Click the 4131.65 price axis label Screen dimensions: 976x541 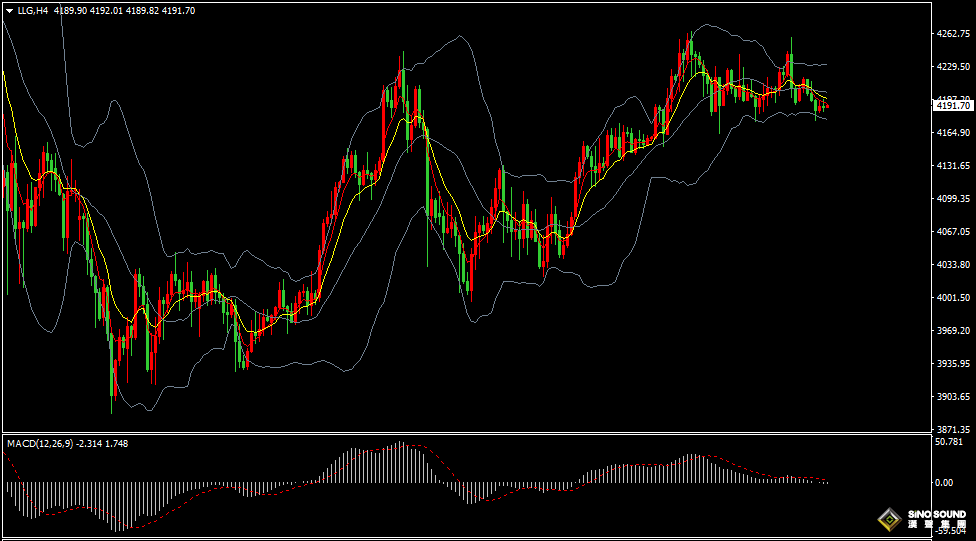point(952,166)
